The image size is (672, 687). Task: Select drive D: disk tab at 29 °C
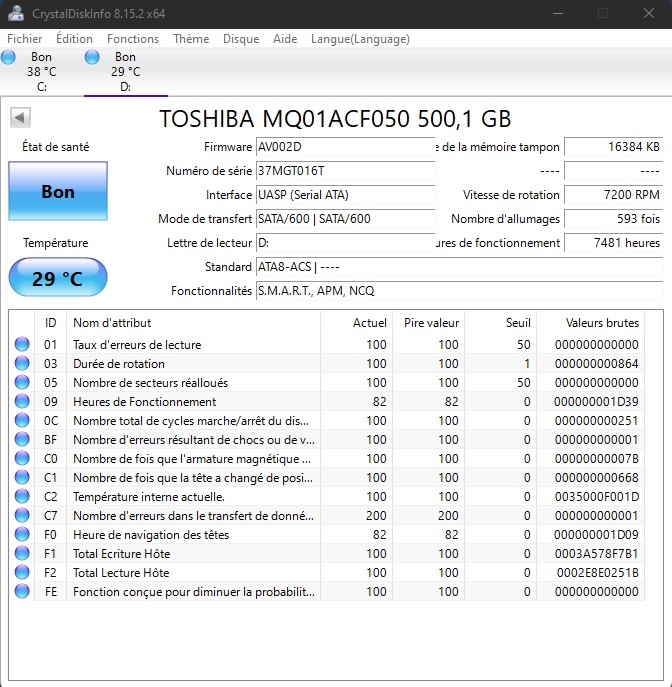tap(125, 71)
